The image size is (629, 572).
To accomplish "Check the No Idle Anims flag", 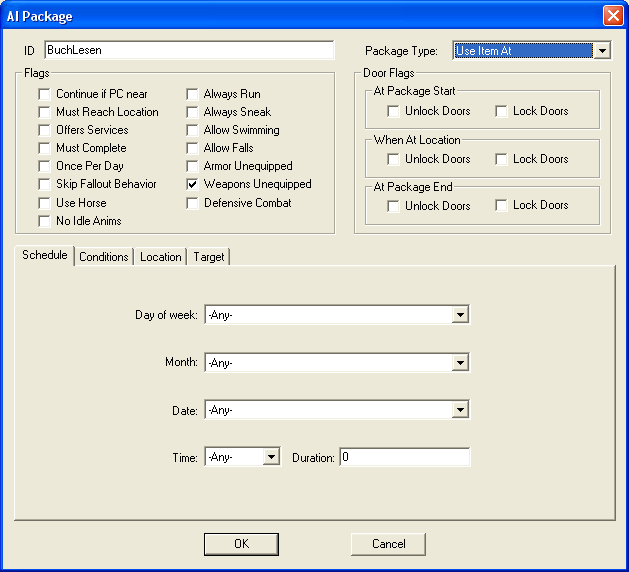I will pyautogui.click(x=45, y=221).
